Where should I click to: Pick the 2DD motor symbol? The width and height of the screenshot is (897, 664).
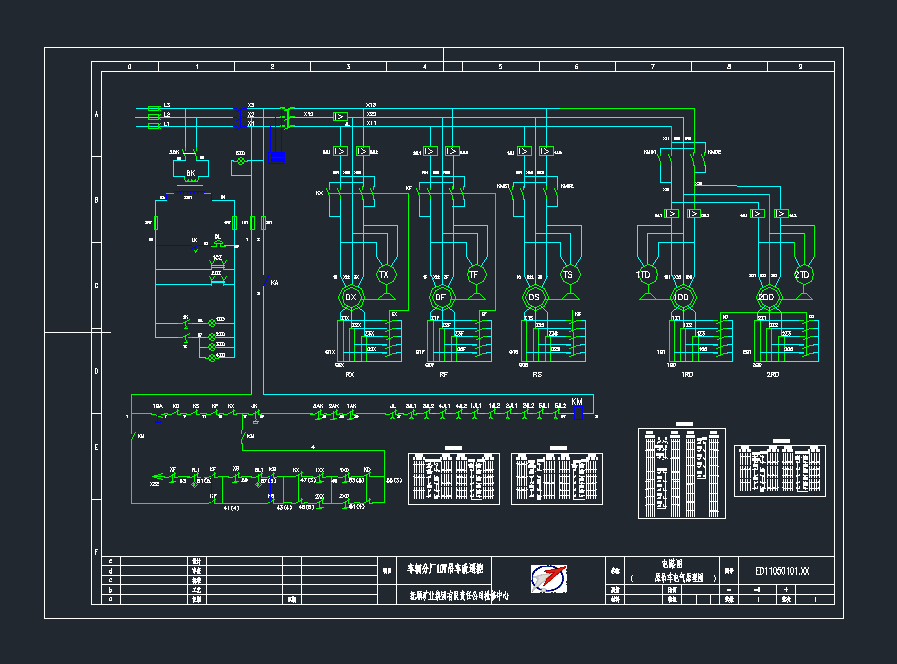[x=767, y=297]
